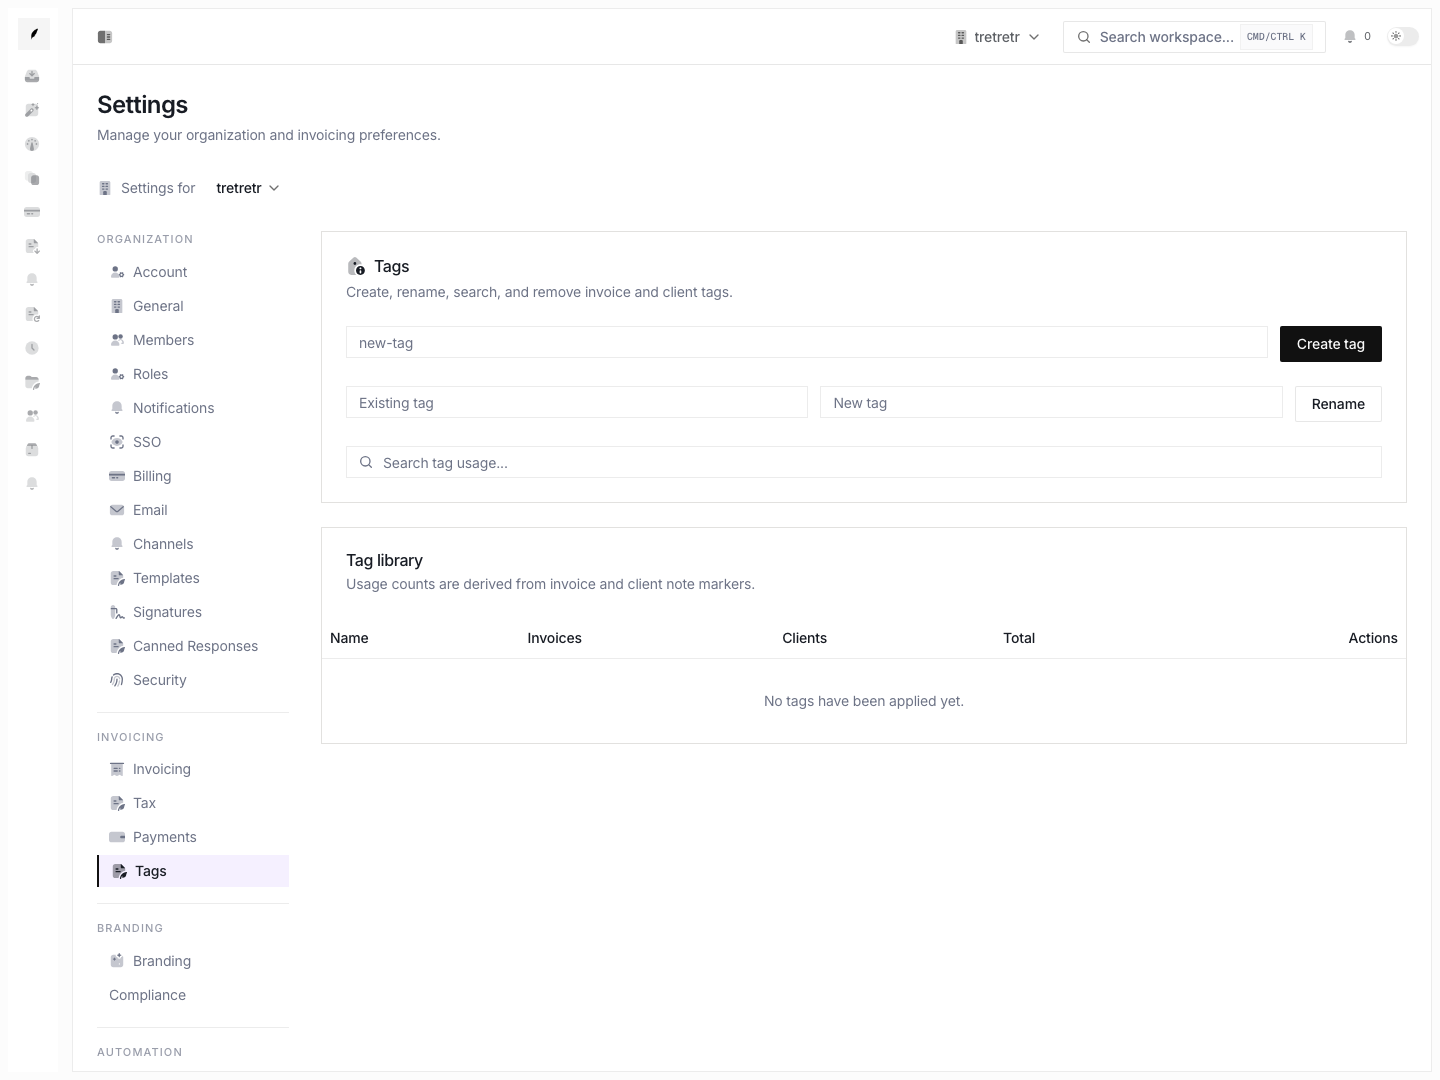Expand the Settings for tretretr selector

(247, 188)
